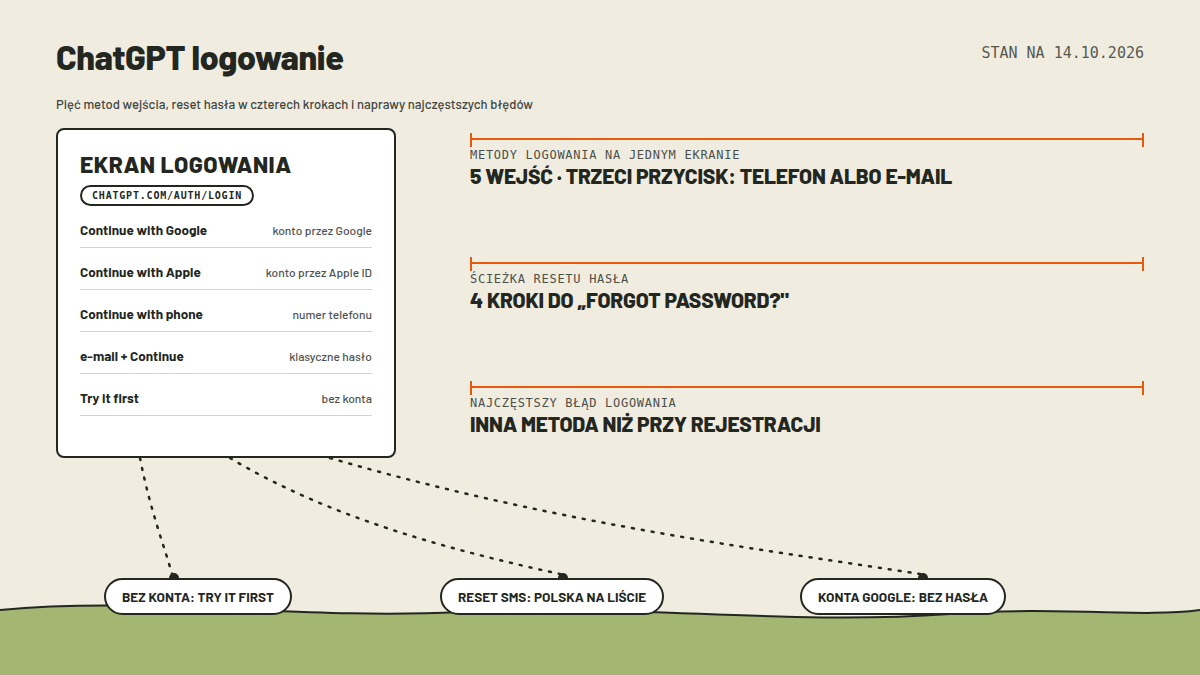This screenshot has width=1200, height=675.
Task: Select the date stamp STAN NA 14.10.2026
Action: tap(1062, 53)
